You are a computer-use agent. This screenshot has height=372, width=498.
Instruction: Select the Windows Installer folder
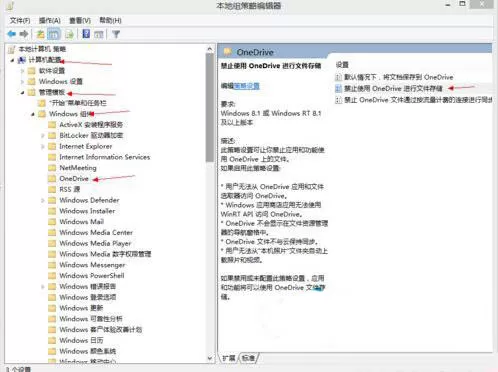tap(87, 211)
